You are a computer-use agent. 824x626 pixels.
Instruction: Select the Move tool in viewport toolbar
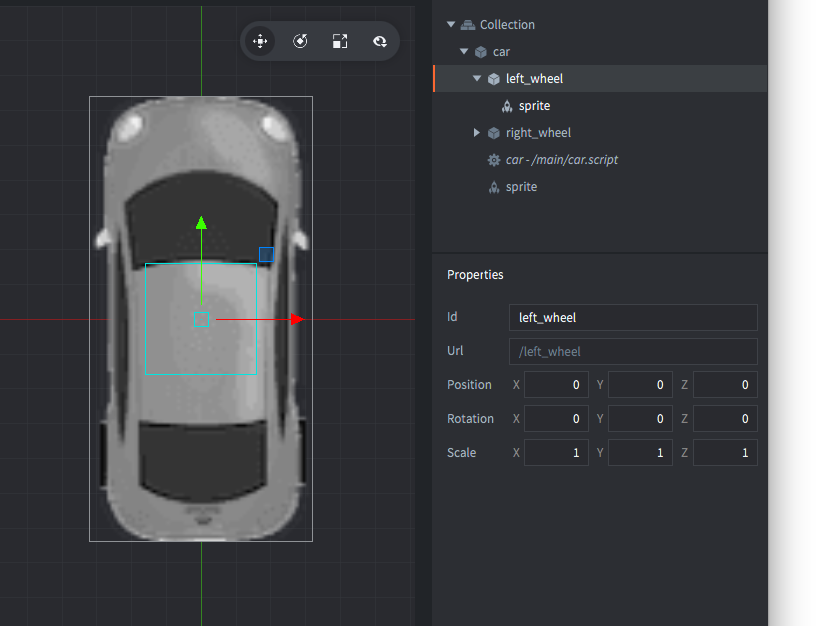pyautogui.click(x=260, y=41)
